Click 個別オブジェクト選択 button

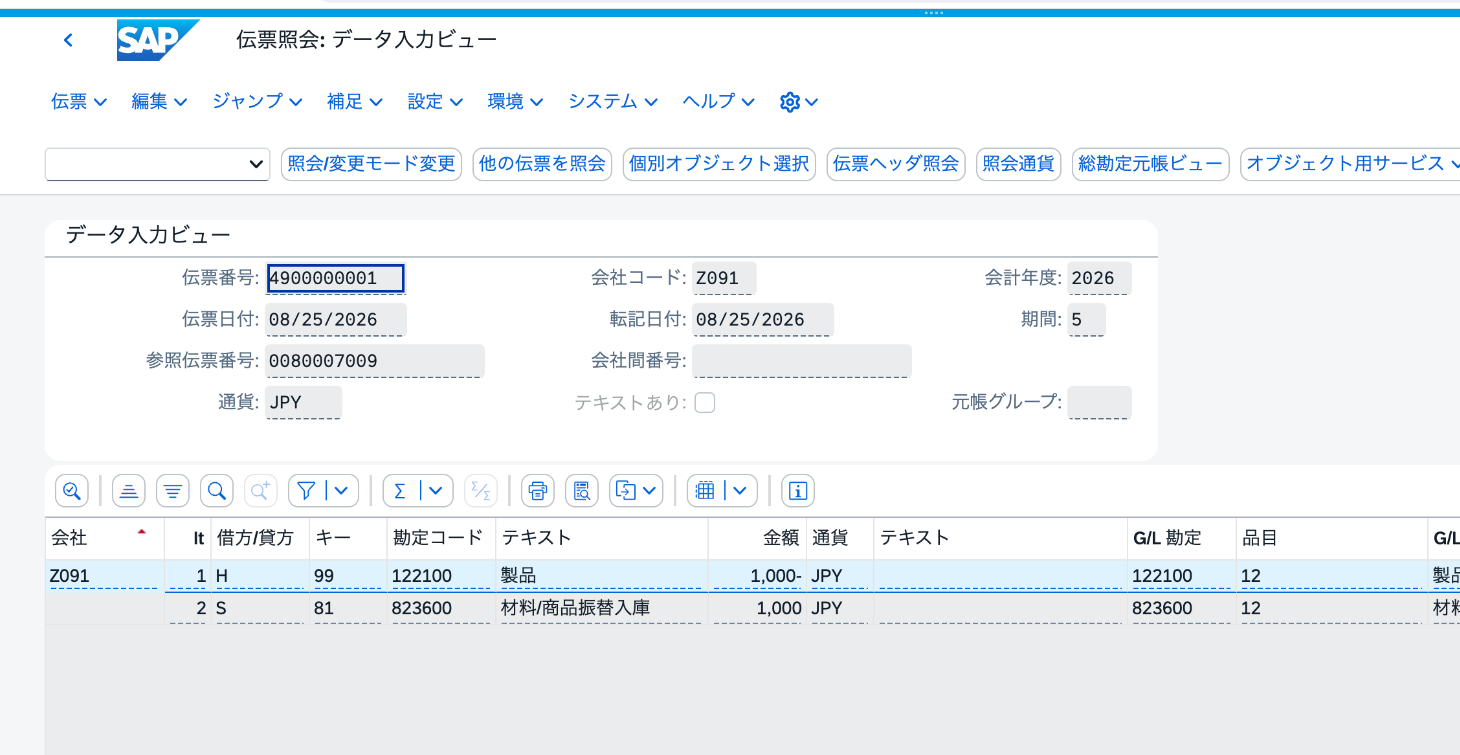(x=719, y=164)
